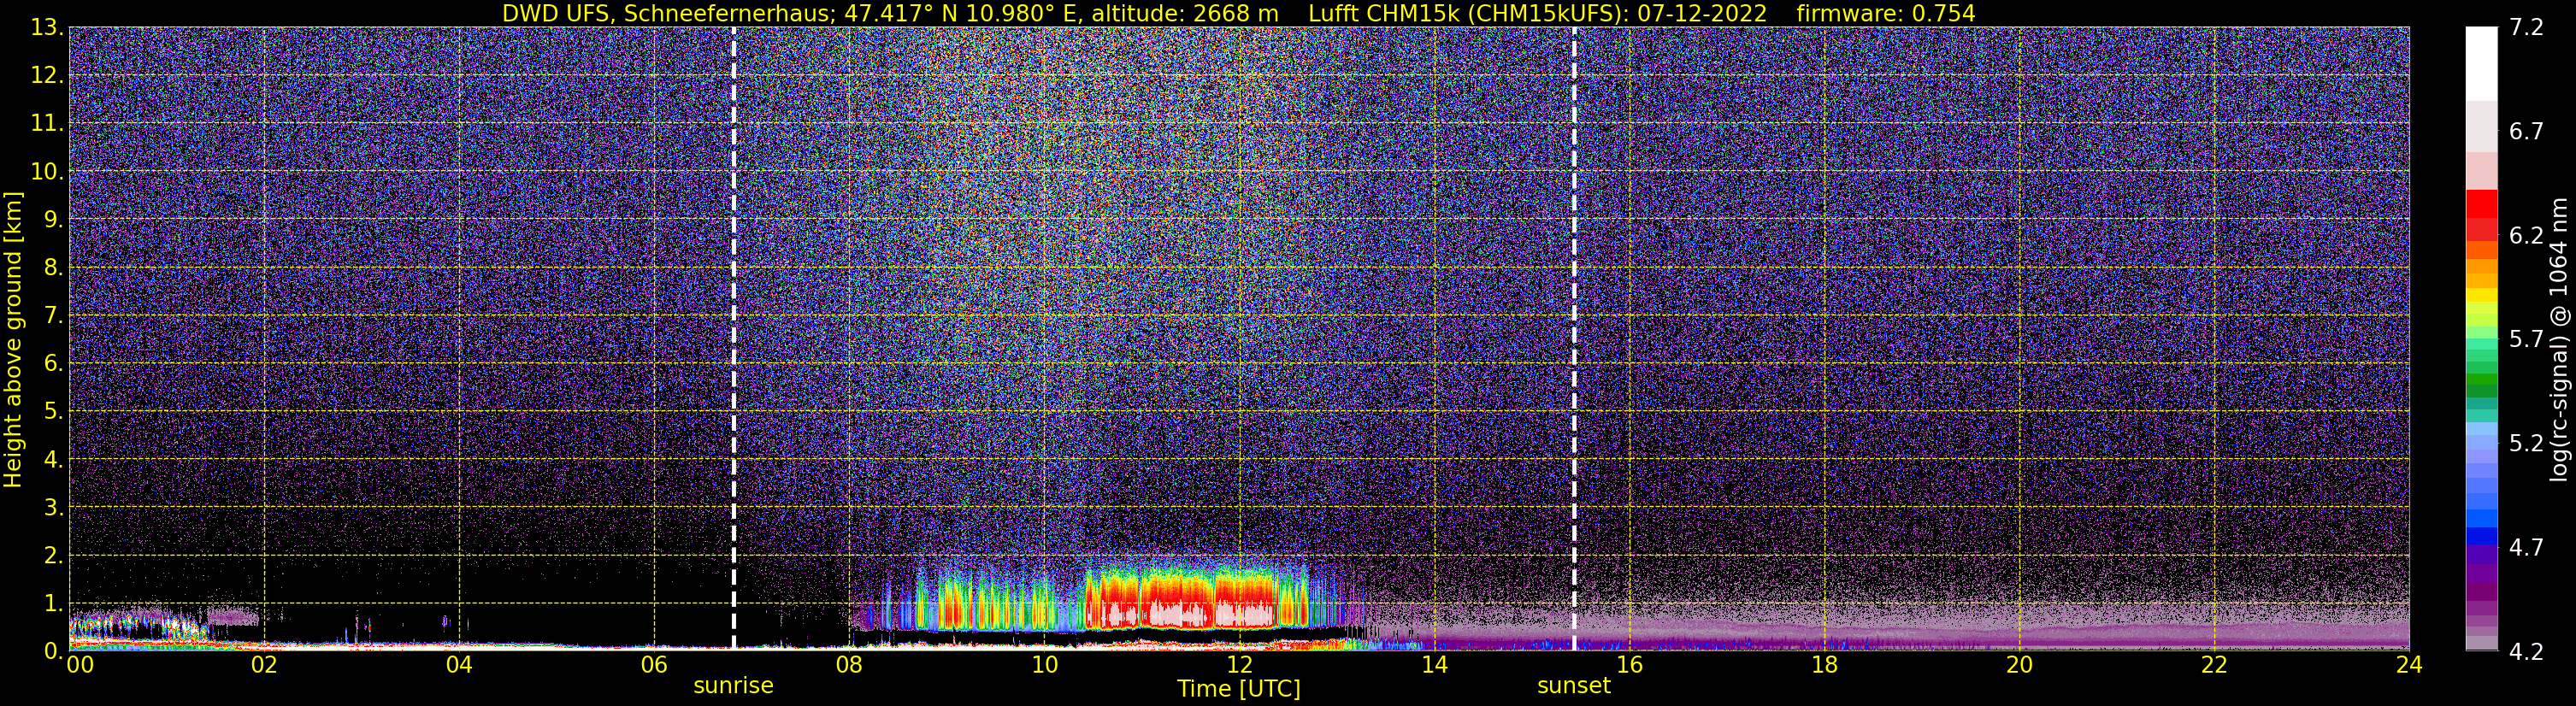
Task: Click the height axis tick label 11
Action: tap(46, 123)
